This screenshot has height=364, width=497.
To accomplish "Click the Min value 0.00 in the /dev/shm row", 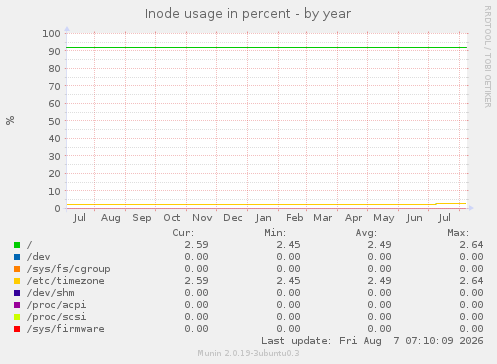I will pyautogui.click(x=288, y=293).
